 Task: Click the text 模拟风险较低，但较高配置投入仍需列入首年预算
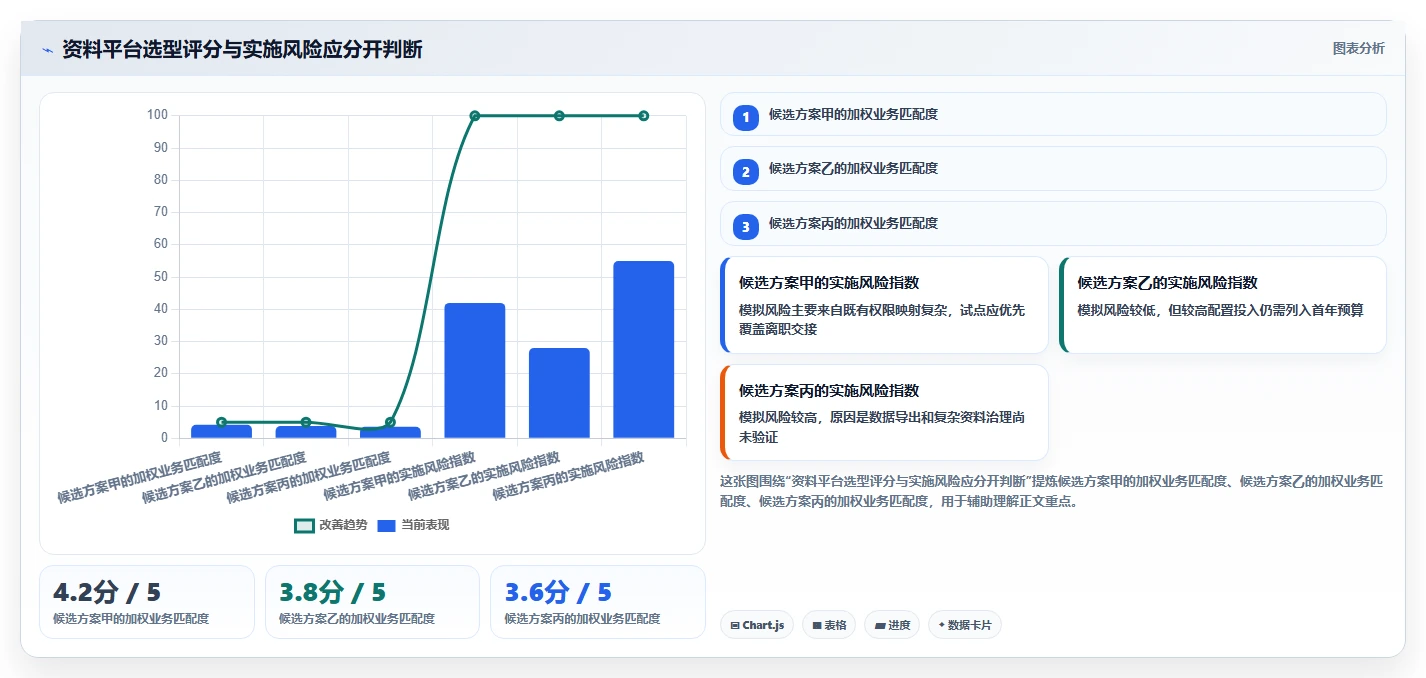click(x=1220, y=310)
